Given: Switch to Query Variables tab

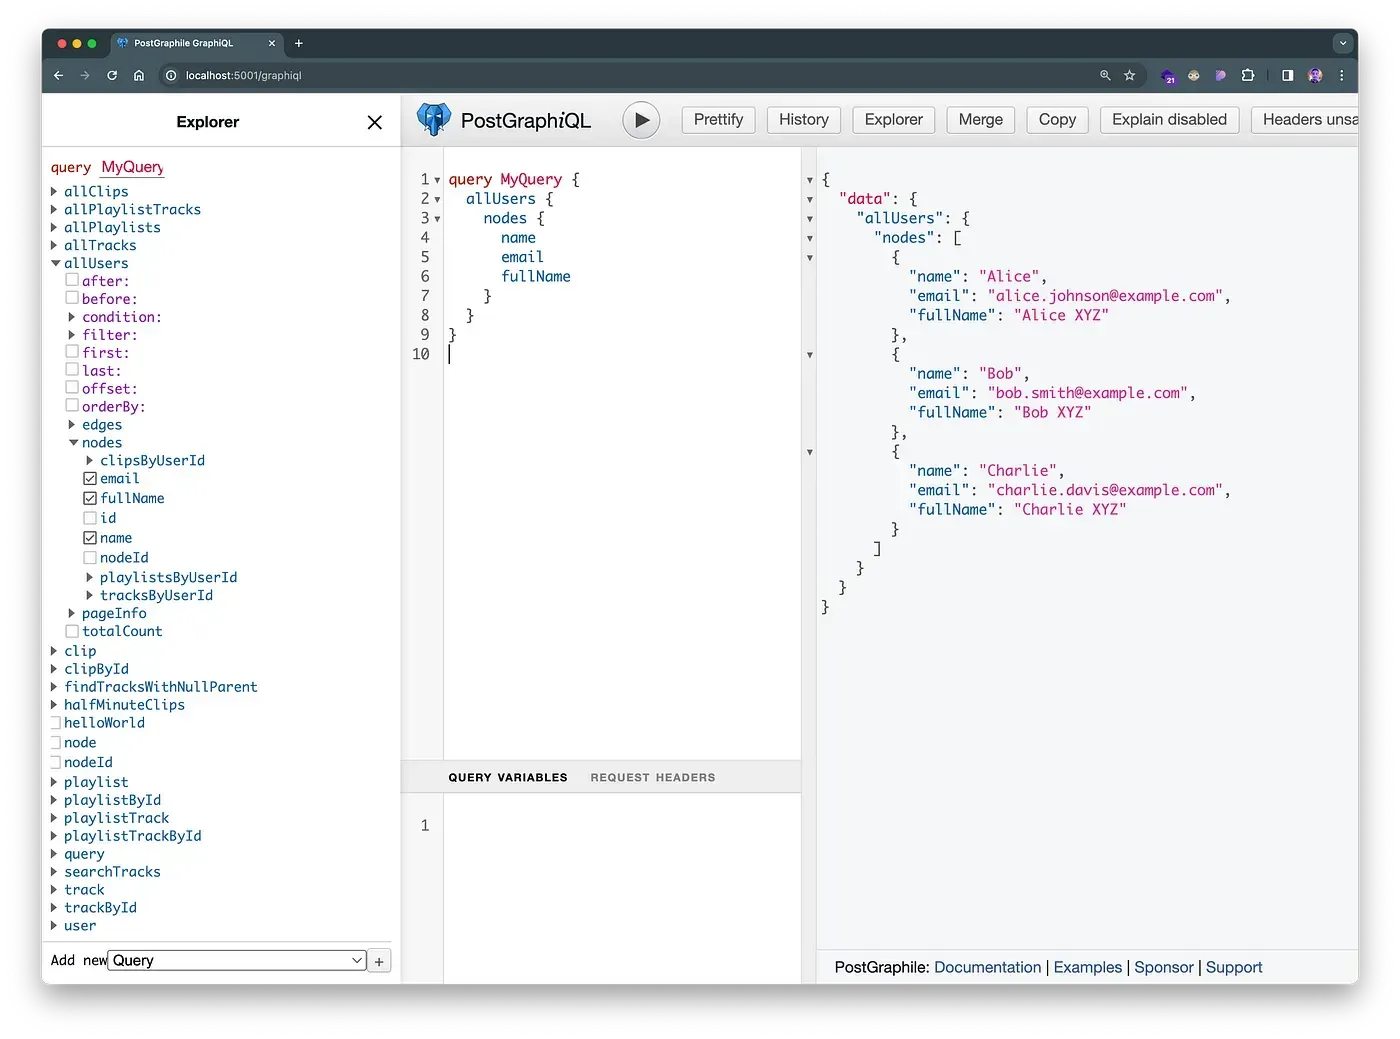Looking at the screenshot, I should coord(508,777).
